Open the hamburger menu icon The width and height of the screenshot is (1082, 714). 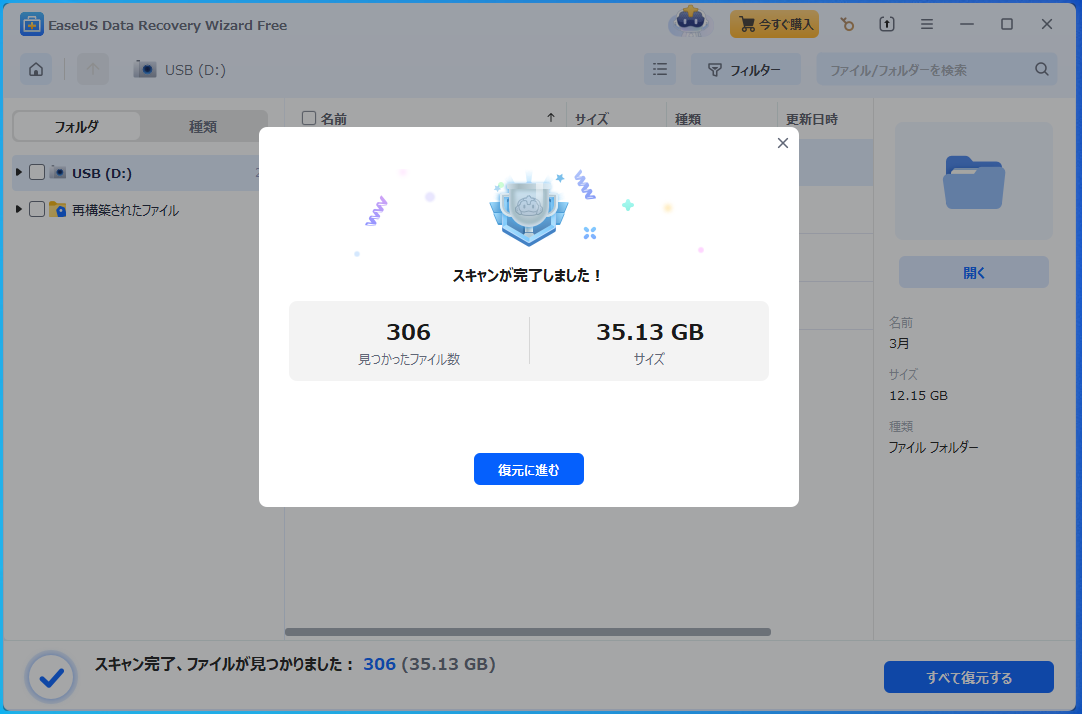coord(927,24)
